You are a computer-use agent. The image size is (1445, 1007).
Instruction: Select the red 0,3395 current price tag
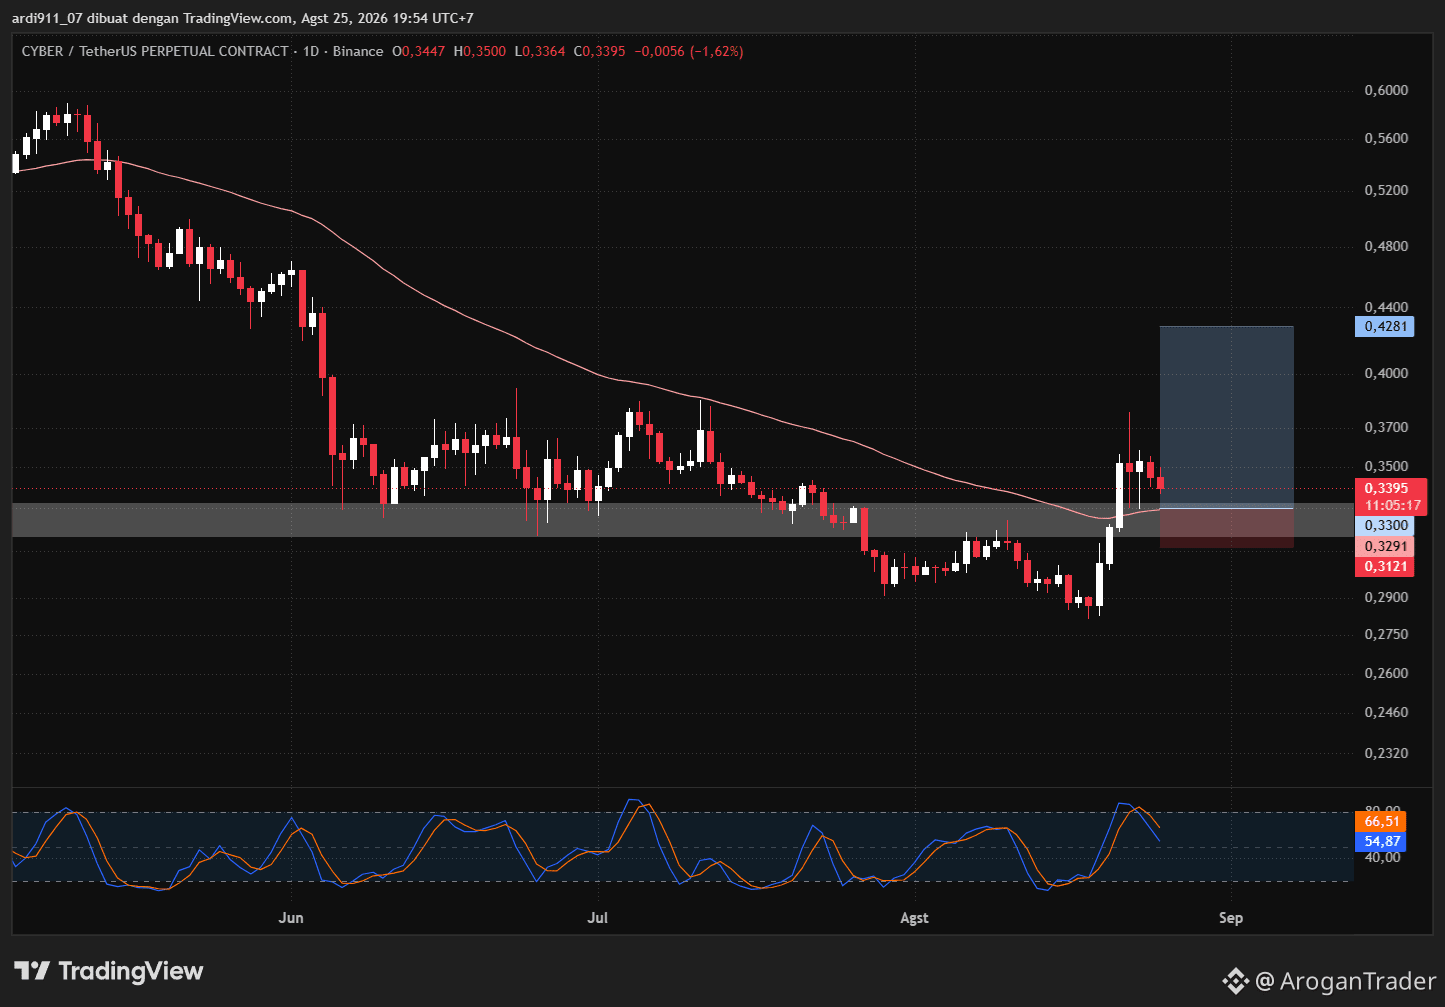coord(1390,488)
